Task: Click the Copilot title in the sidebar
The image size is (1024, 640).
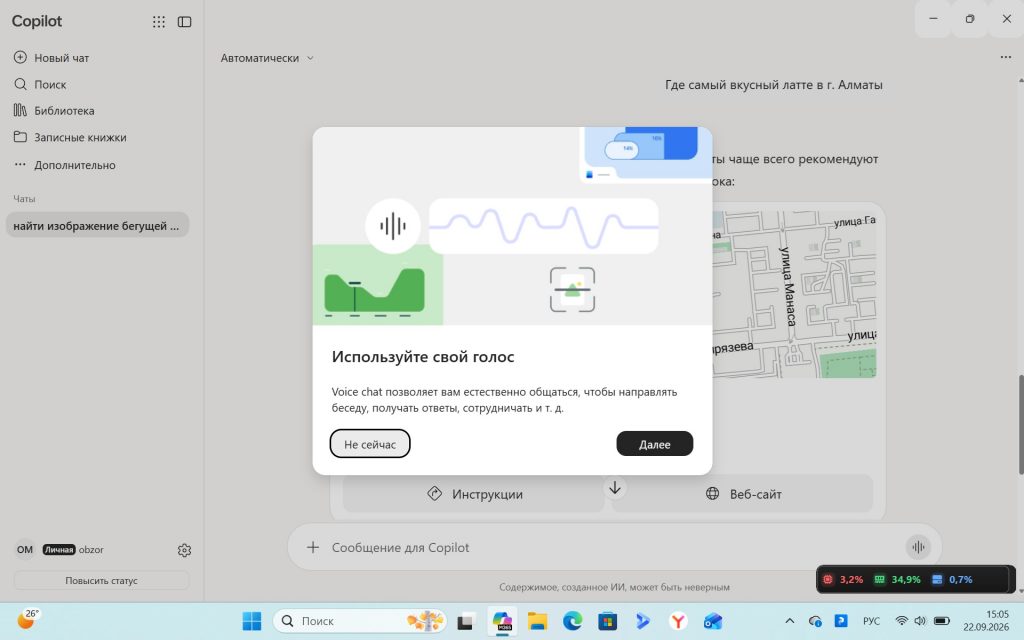Action: coord(37,21)
